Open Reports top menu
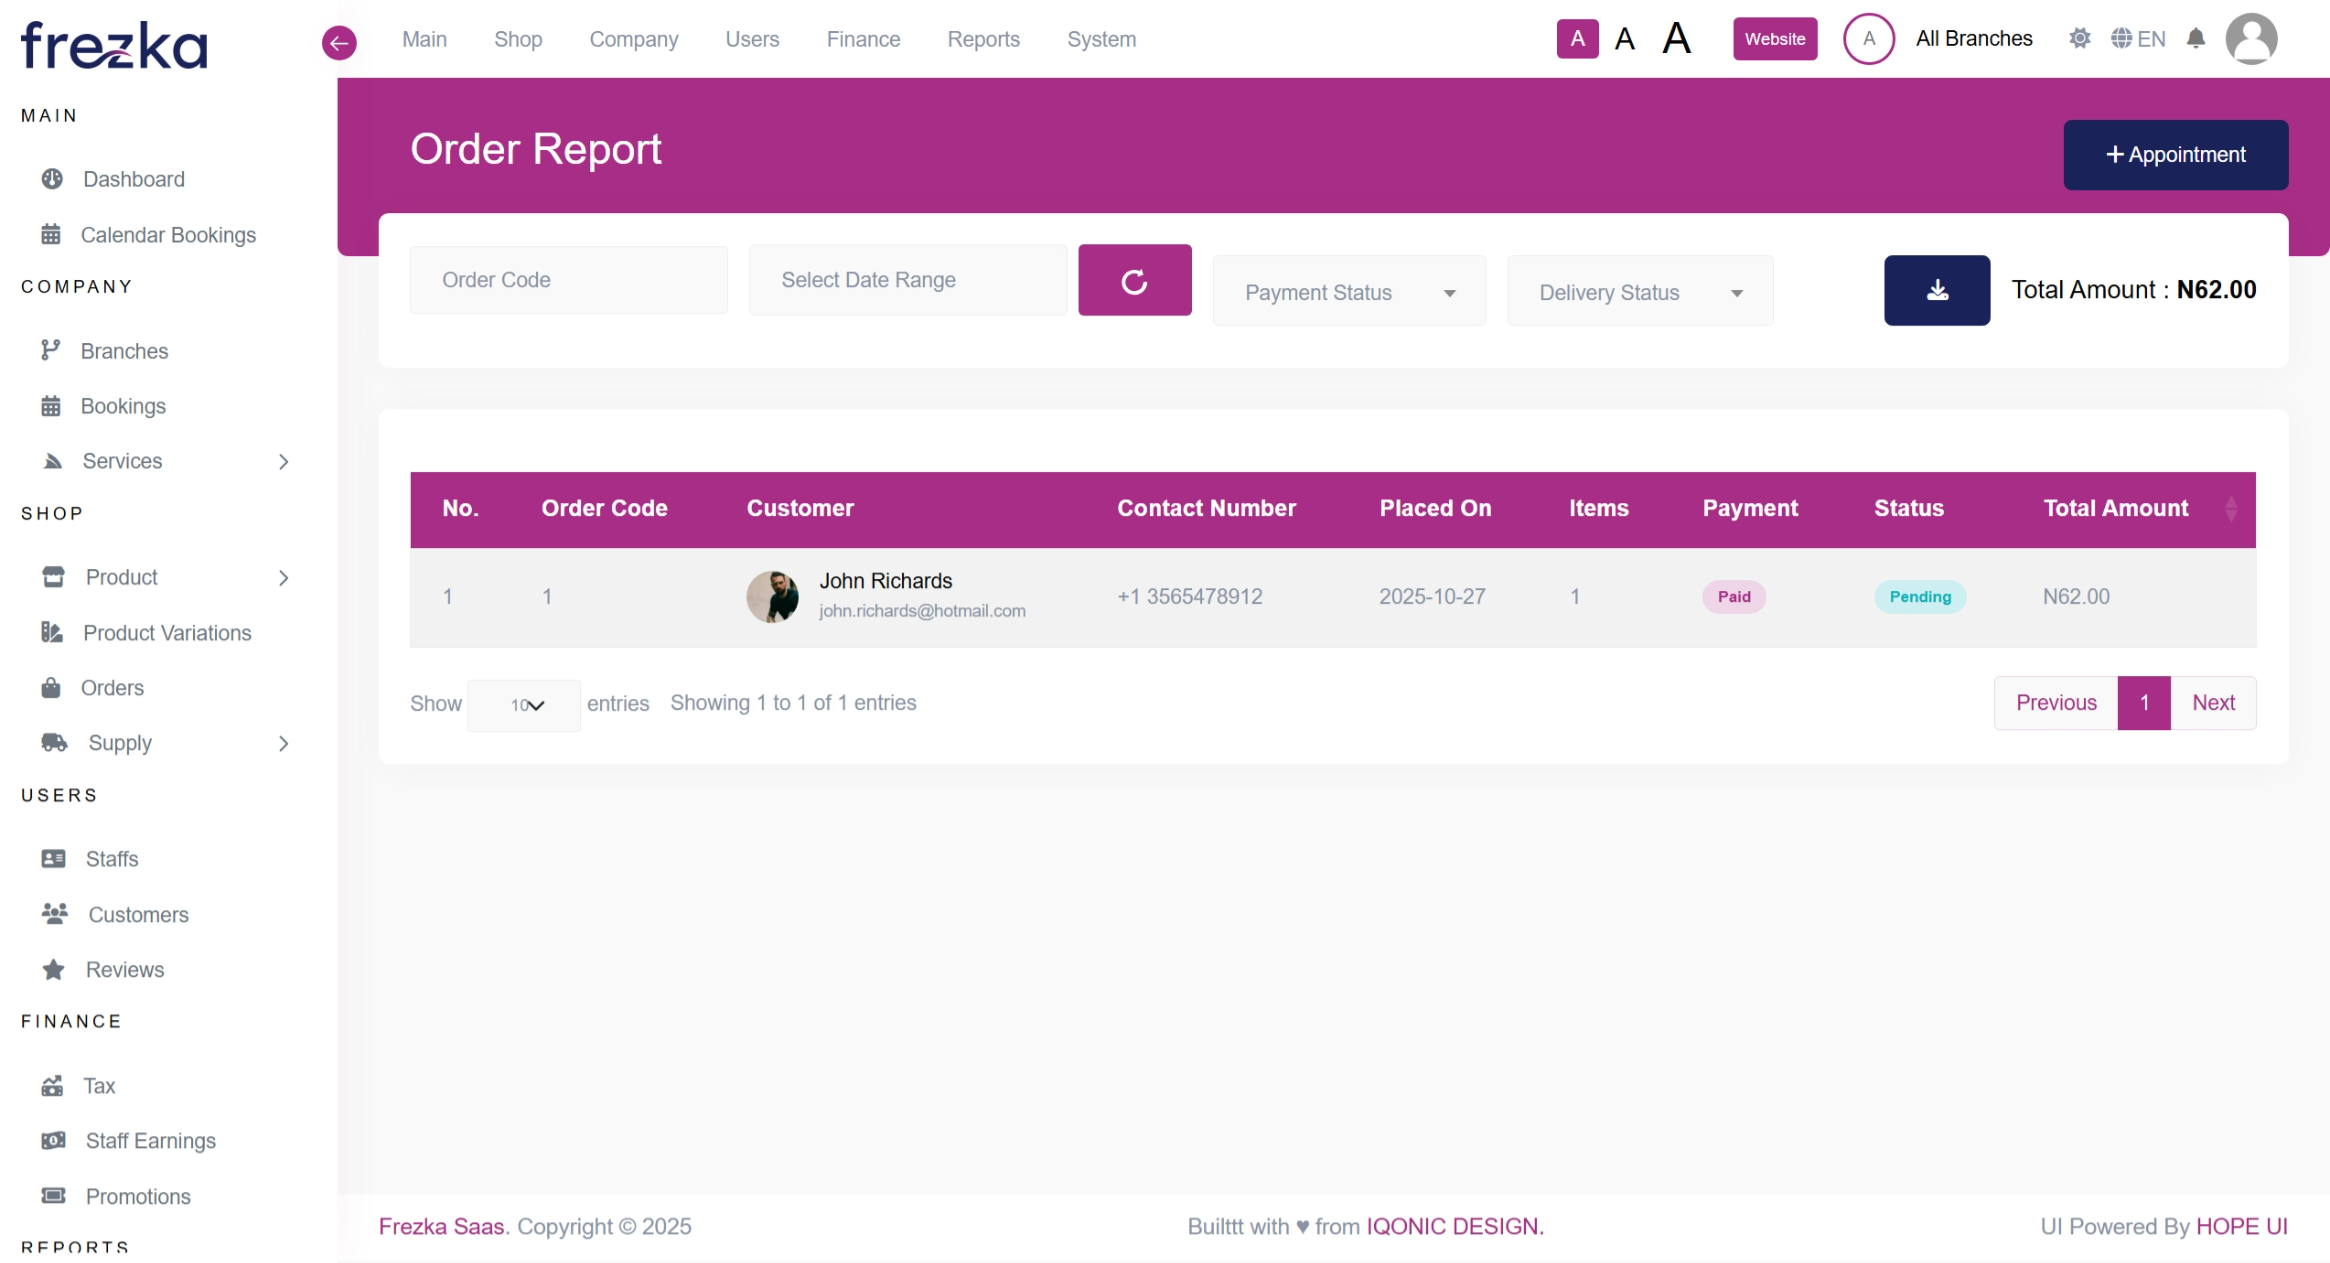Screen dimensions: 2330x1263 pyautogui.click(x=983, y=39)
